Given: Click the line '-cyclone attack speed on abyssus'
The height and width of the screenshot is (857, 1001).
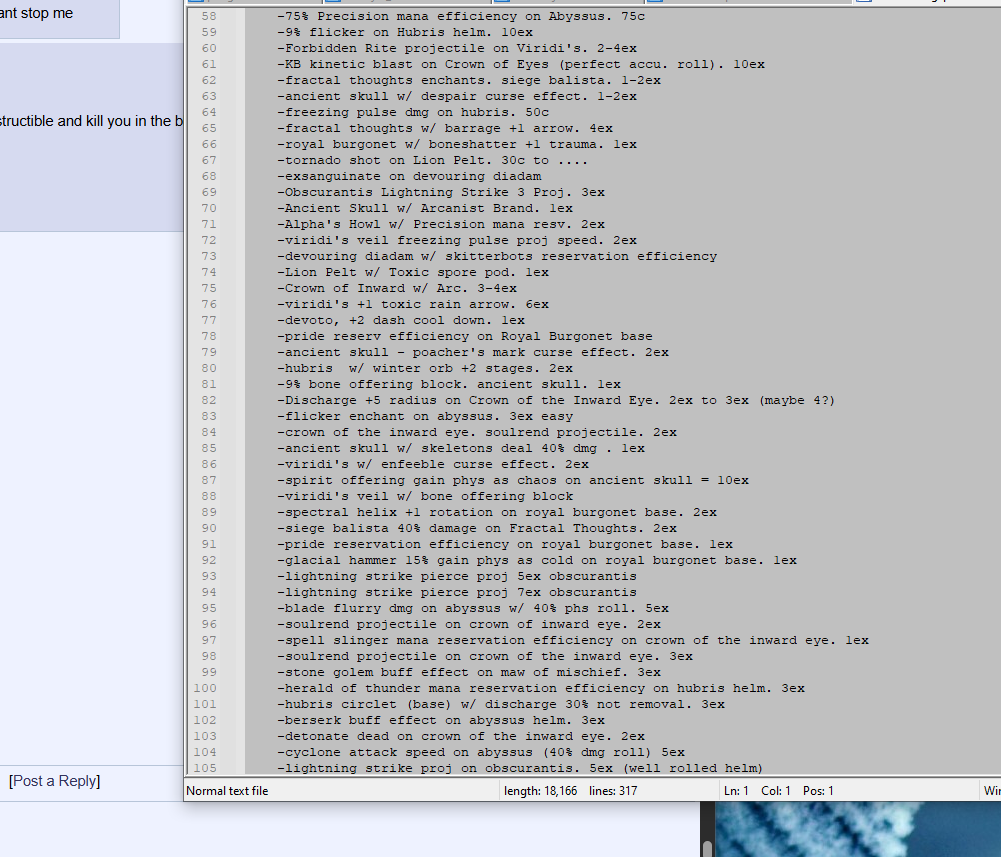Looking at the screenshot, I should 481,752.
